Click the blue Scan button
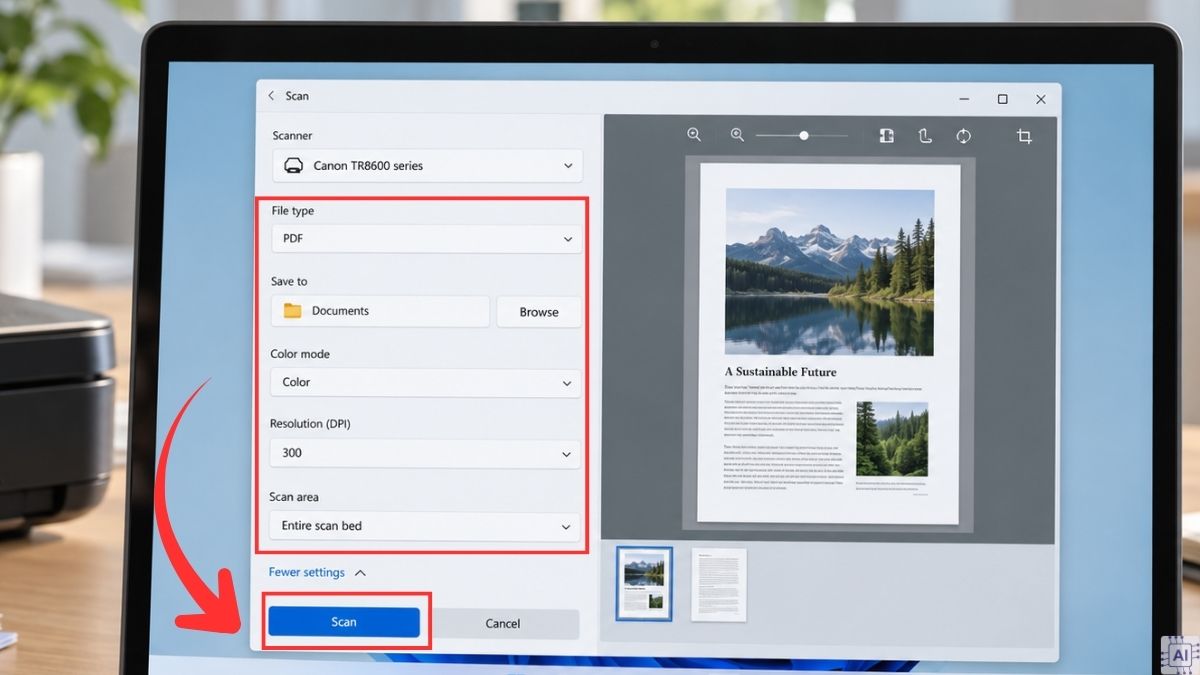1200x675 pixels. 343,622
